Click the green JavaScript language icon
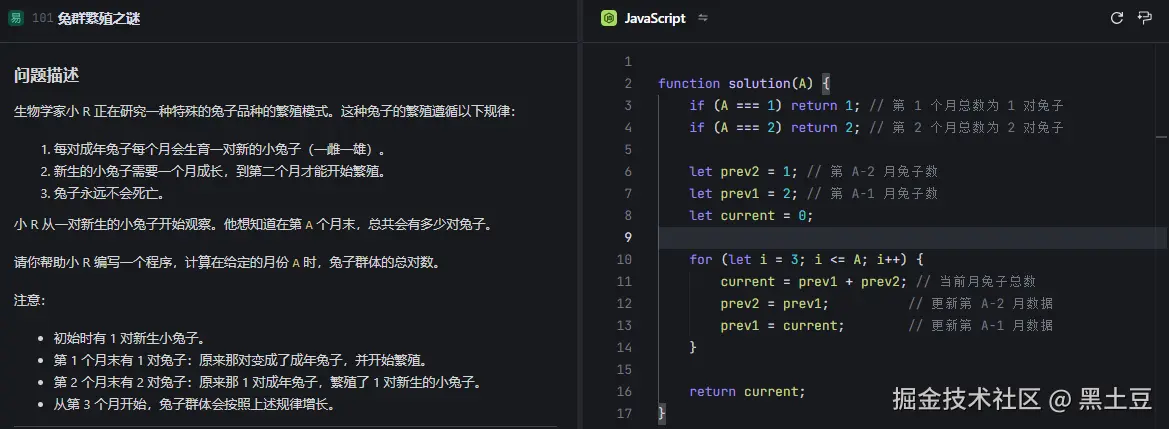Viewport: 1169px width, 429px height. (608, 19)
